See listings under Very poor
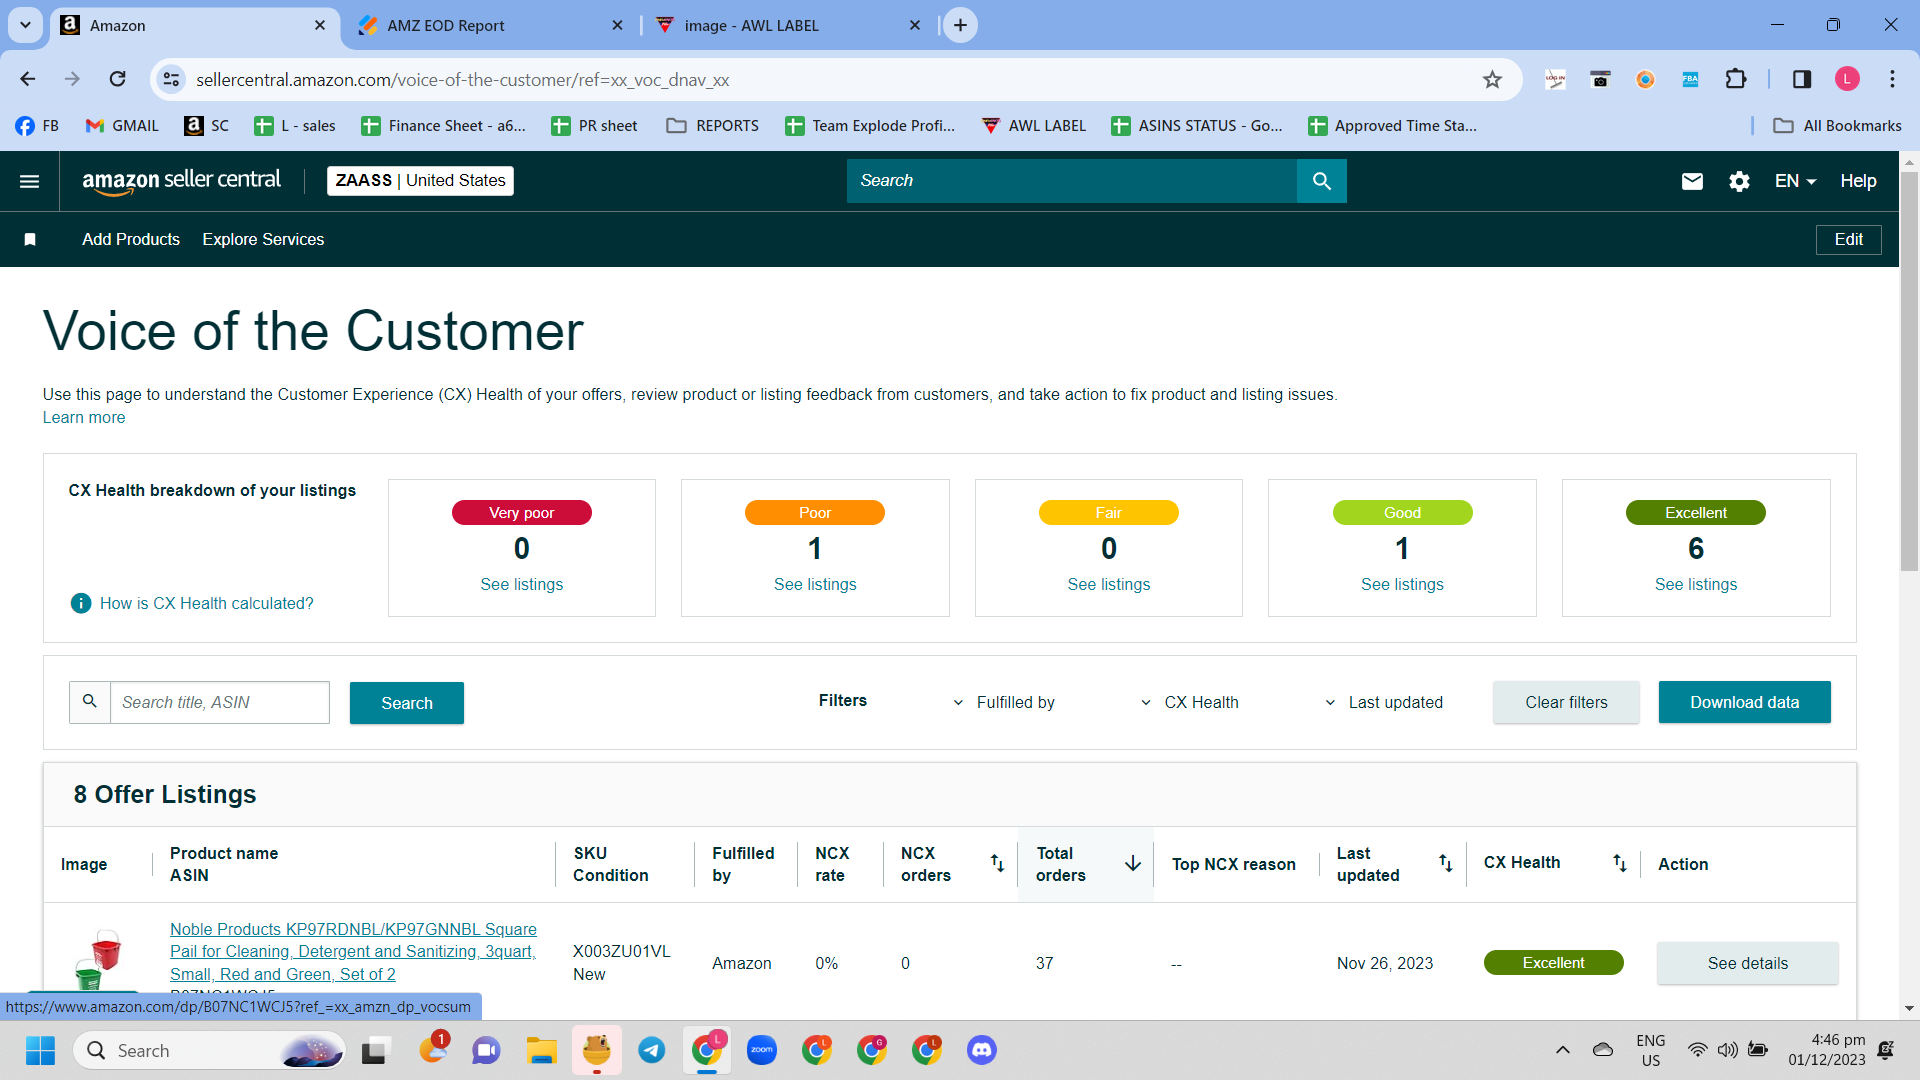The height and width of the screenshot is (1080, 1920). [521, 584]
